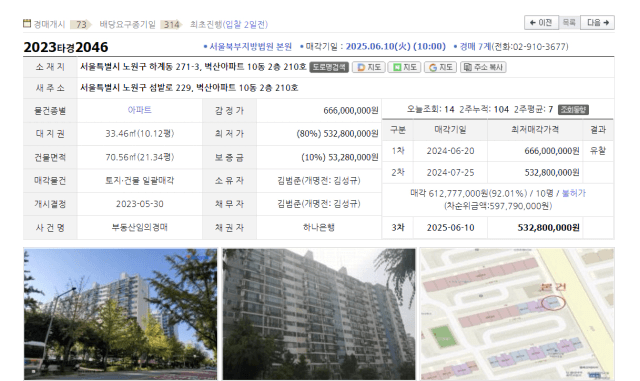The width and height of the screenshot is (640, 381).
Task: Select deposit (10%) 53,280,000원
Action: (x=340, y=158)
